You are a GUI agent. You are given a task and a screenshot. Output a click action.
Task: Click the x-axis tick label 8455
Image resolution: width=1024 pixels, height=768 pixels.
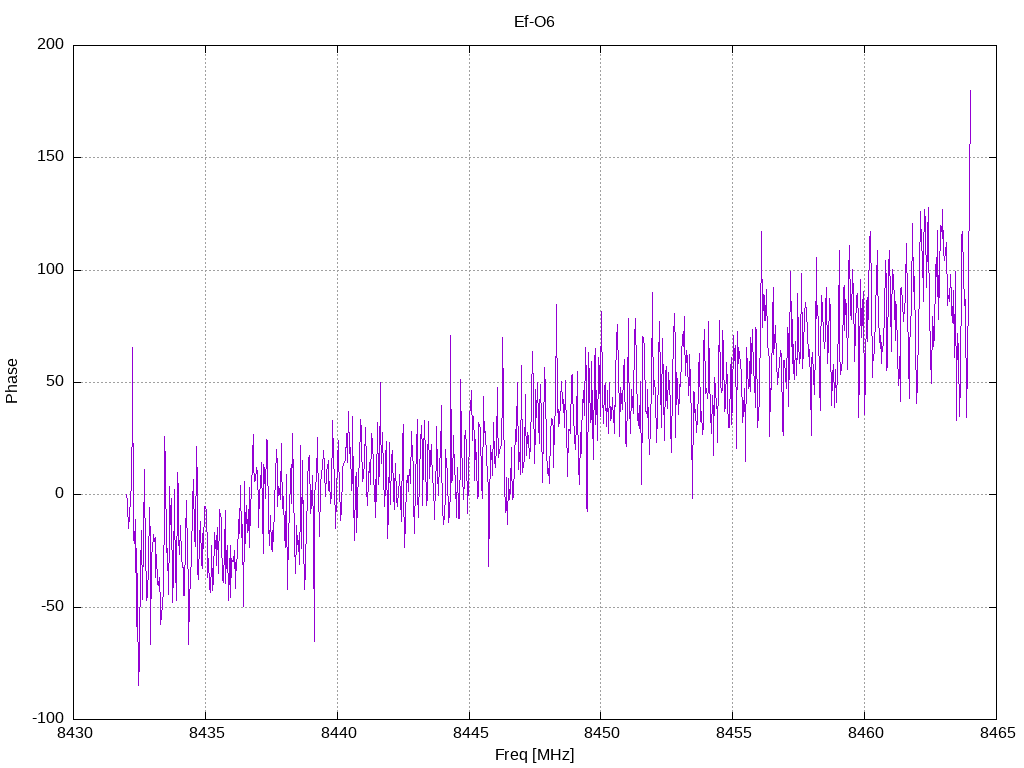733,733
